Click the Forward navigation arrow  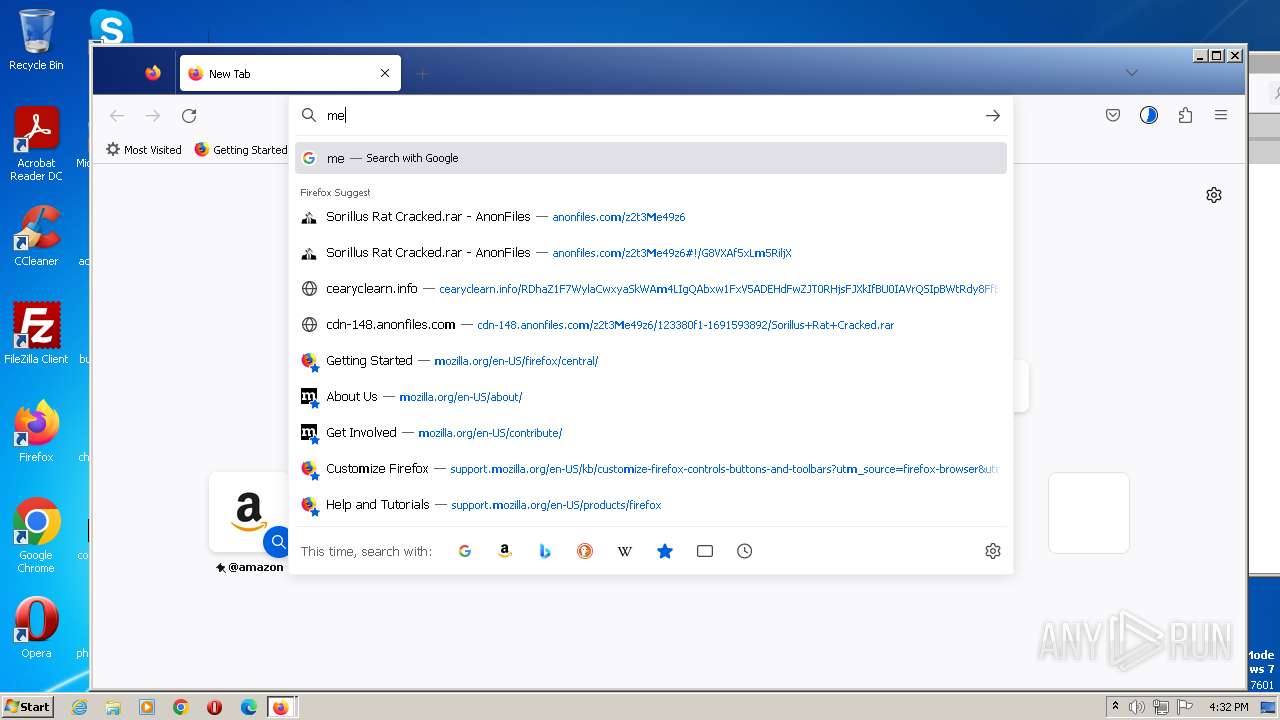153,116
